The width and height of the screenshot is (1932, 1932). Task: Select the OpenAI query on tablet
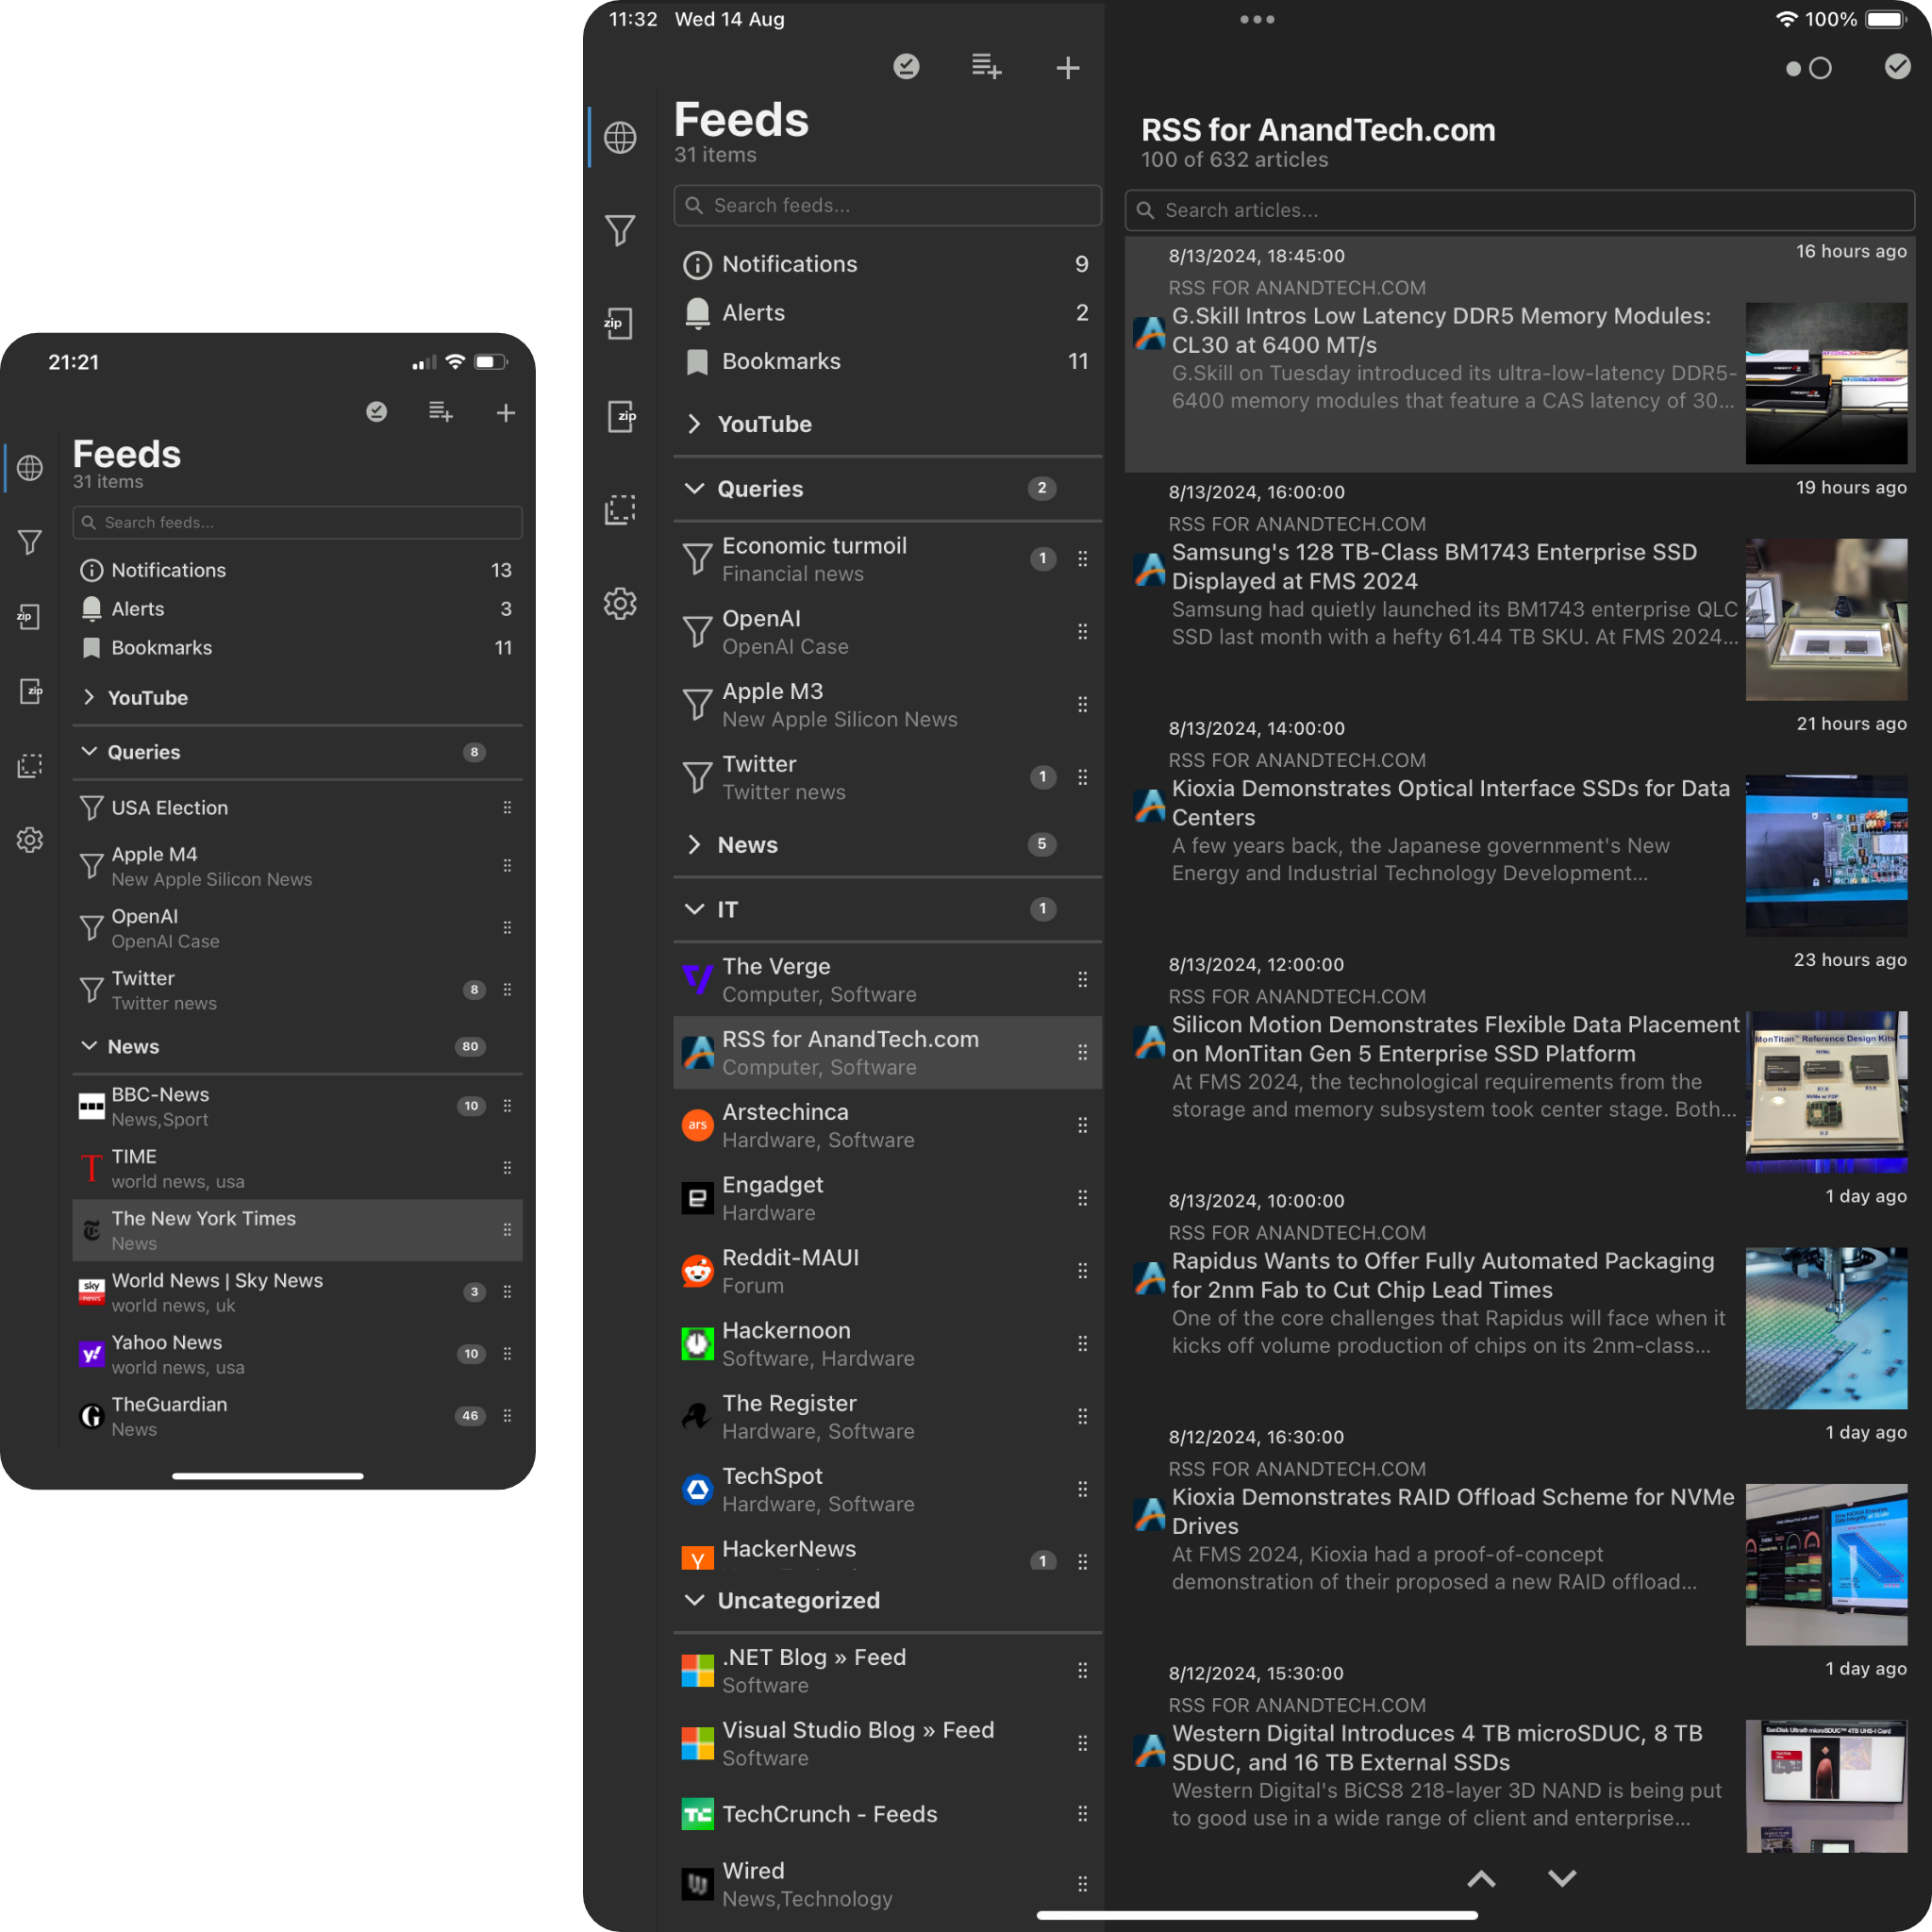pos(888,632)
